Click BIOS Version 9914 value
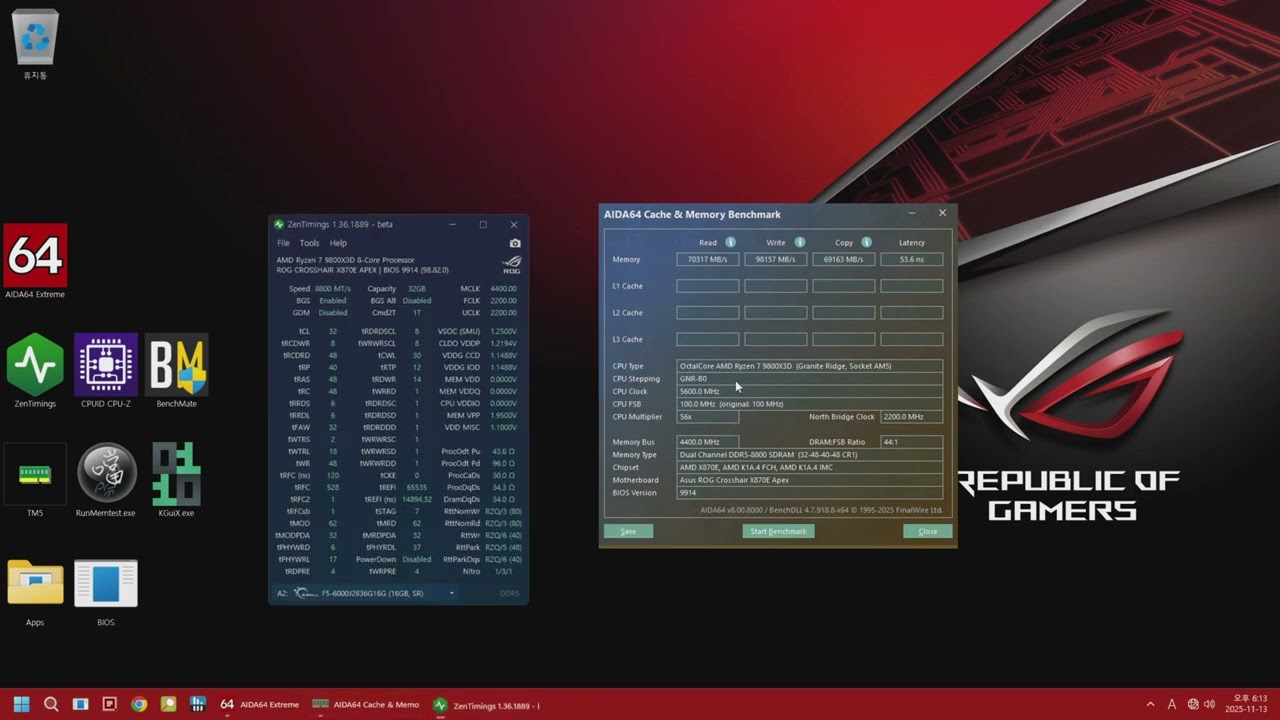The image size is (1280, 720). point(810,492)
